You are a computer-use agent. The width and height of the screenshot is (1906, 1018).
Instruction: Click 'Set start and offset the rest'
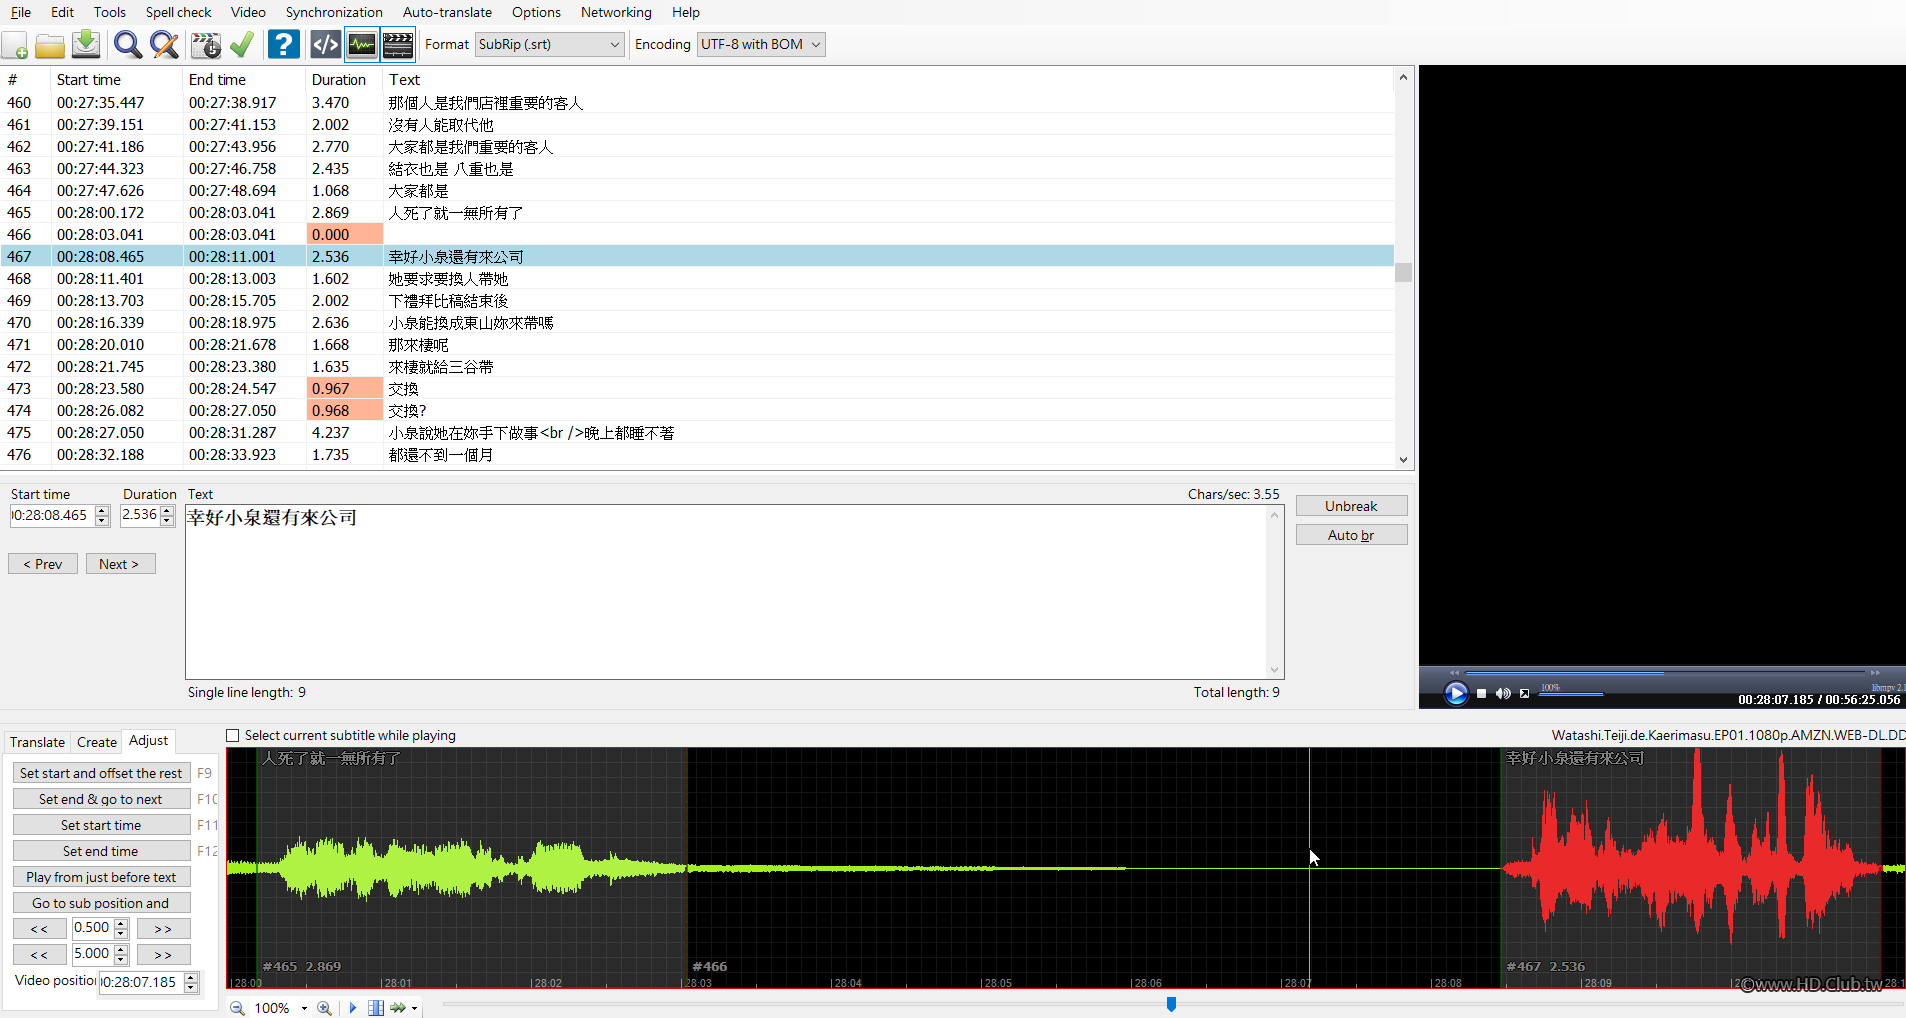point(101,773)
